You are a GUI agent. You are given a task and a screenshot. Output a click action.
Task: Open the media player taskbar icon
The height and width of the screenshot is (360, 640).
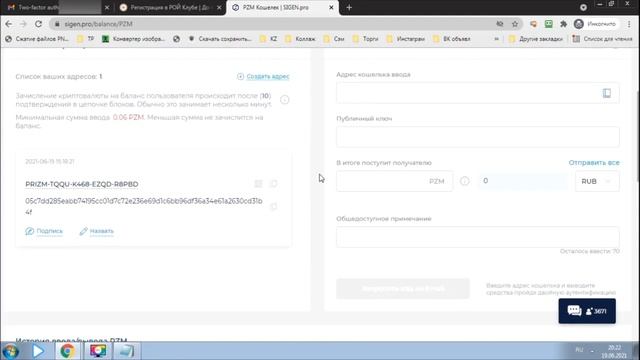click(x=38, y=351)
